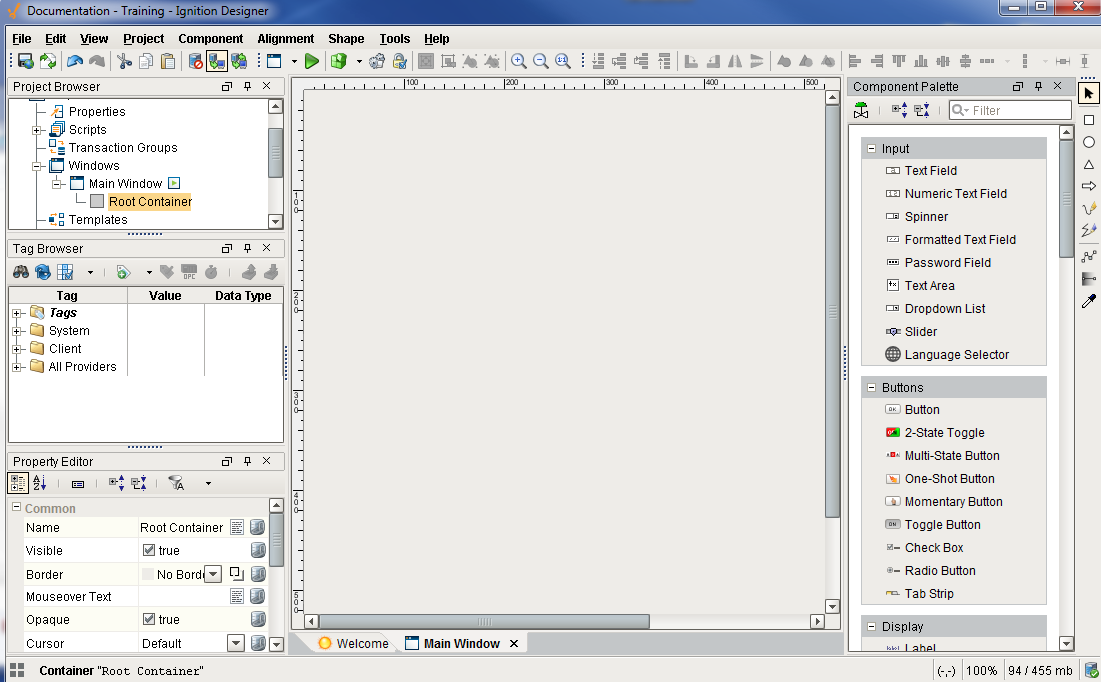Sort properties alphabetically in Property Editor
The width and height of the screenshot is (1101, 682).
click(38, 483)
